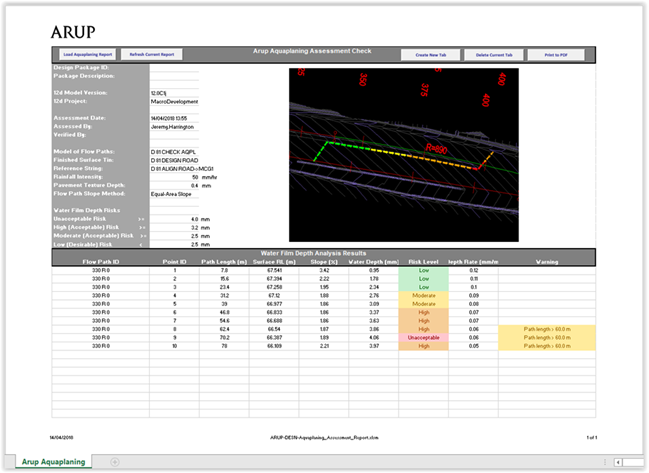Click the Refresh Current Report button
This screenshot has height=473, width=649.
(152, 55)
